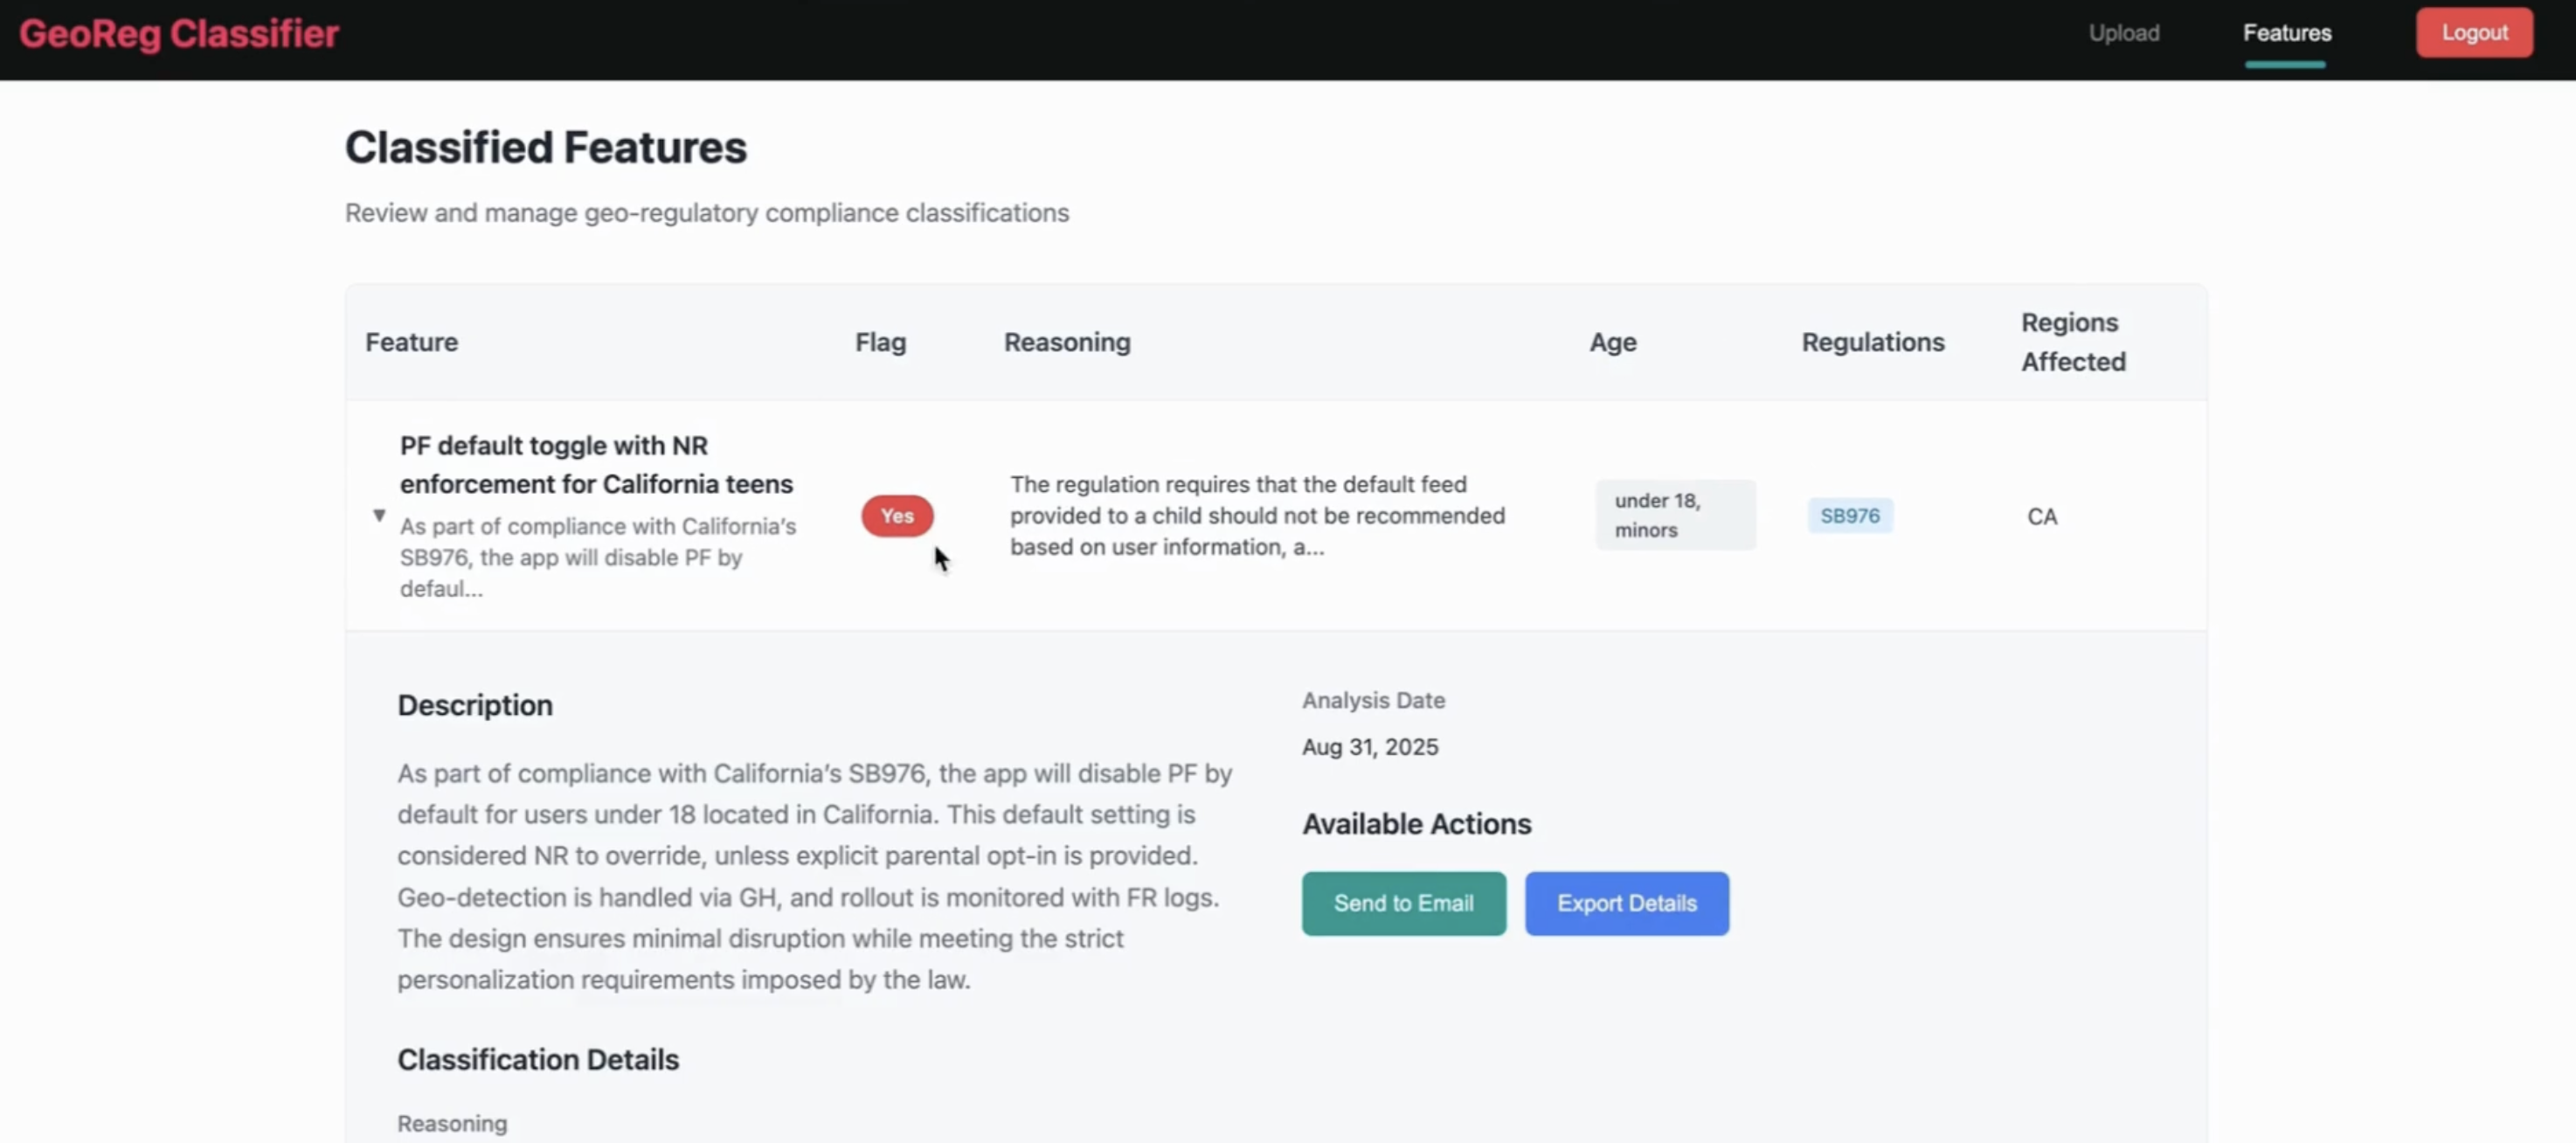Click the feature title about California teens
This screenshot has height=1143, width=2576.
tap(596, 465)
